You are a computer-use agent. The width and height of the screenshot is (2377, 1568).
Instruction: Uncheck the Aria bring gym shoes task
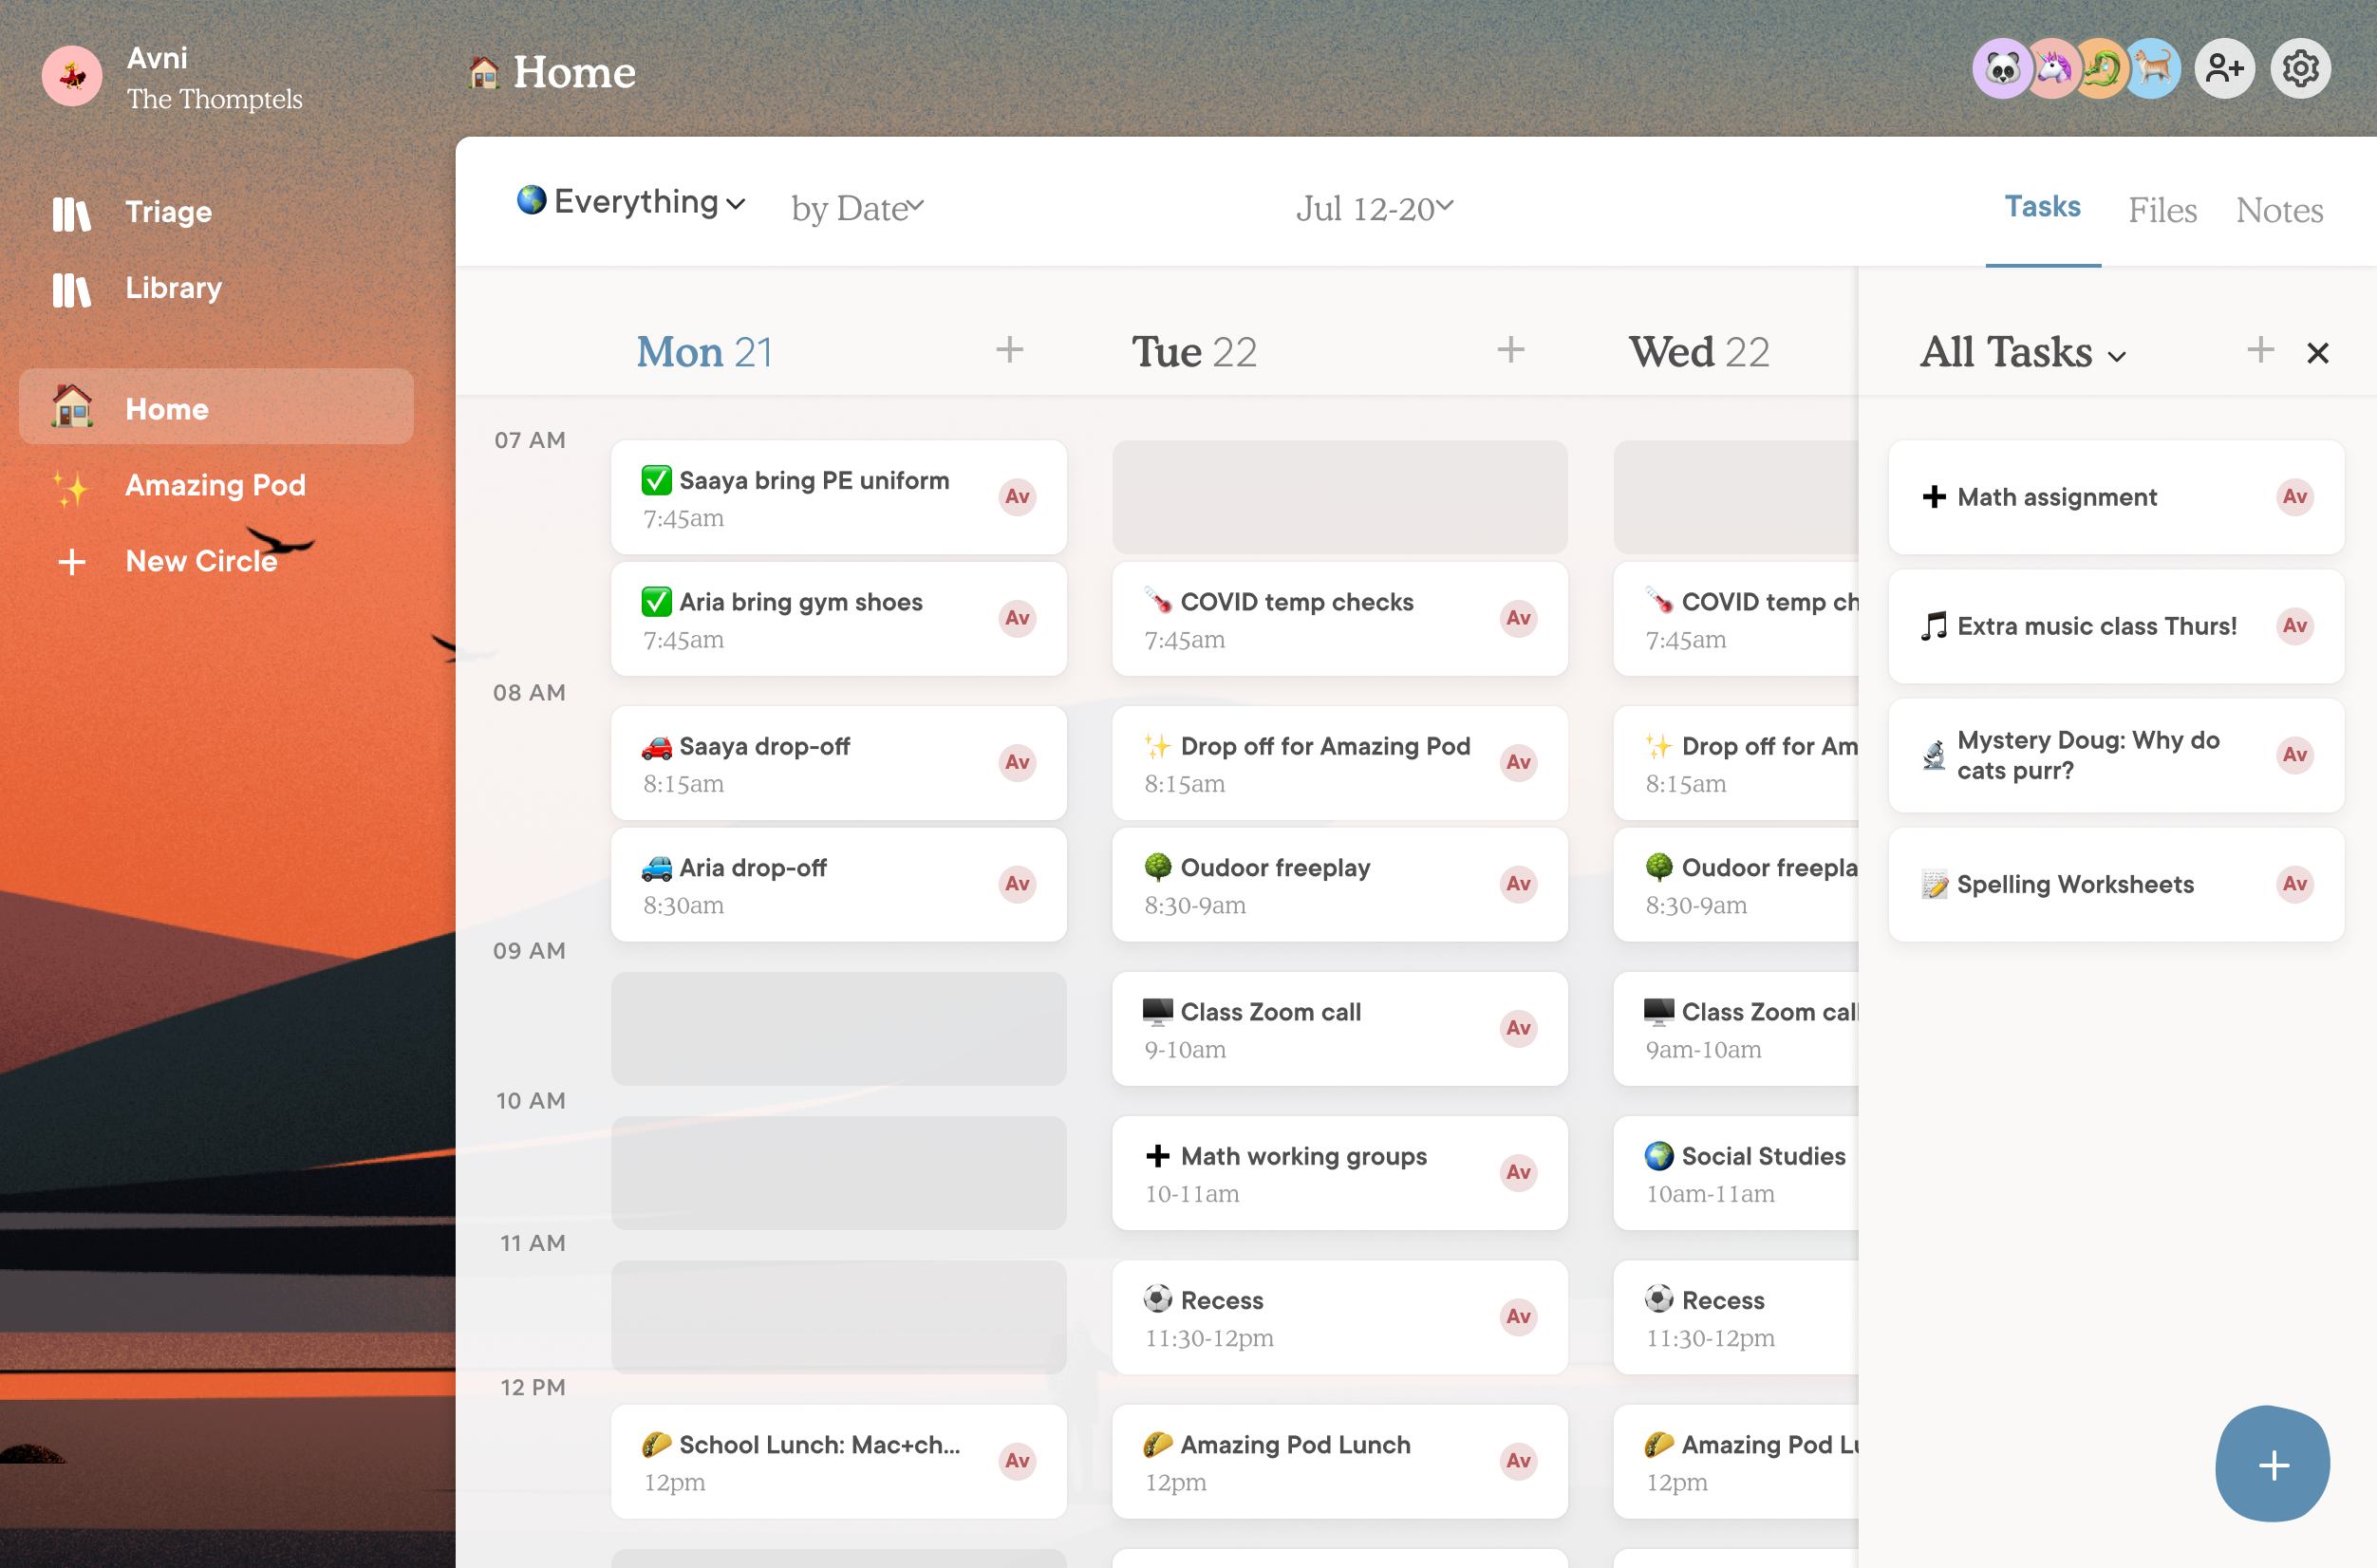657,602
